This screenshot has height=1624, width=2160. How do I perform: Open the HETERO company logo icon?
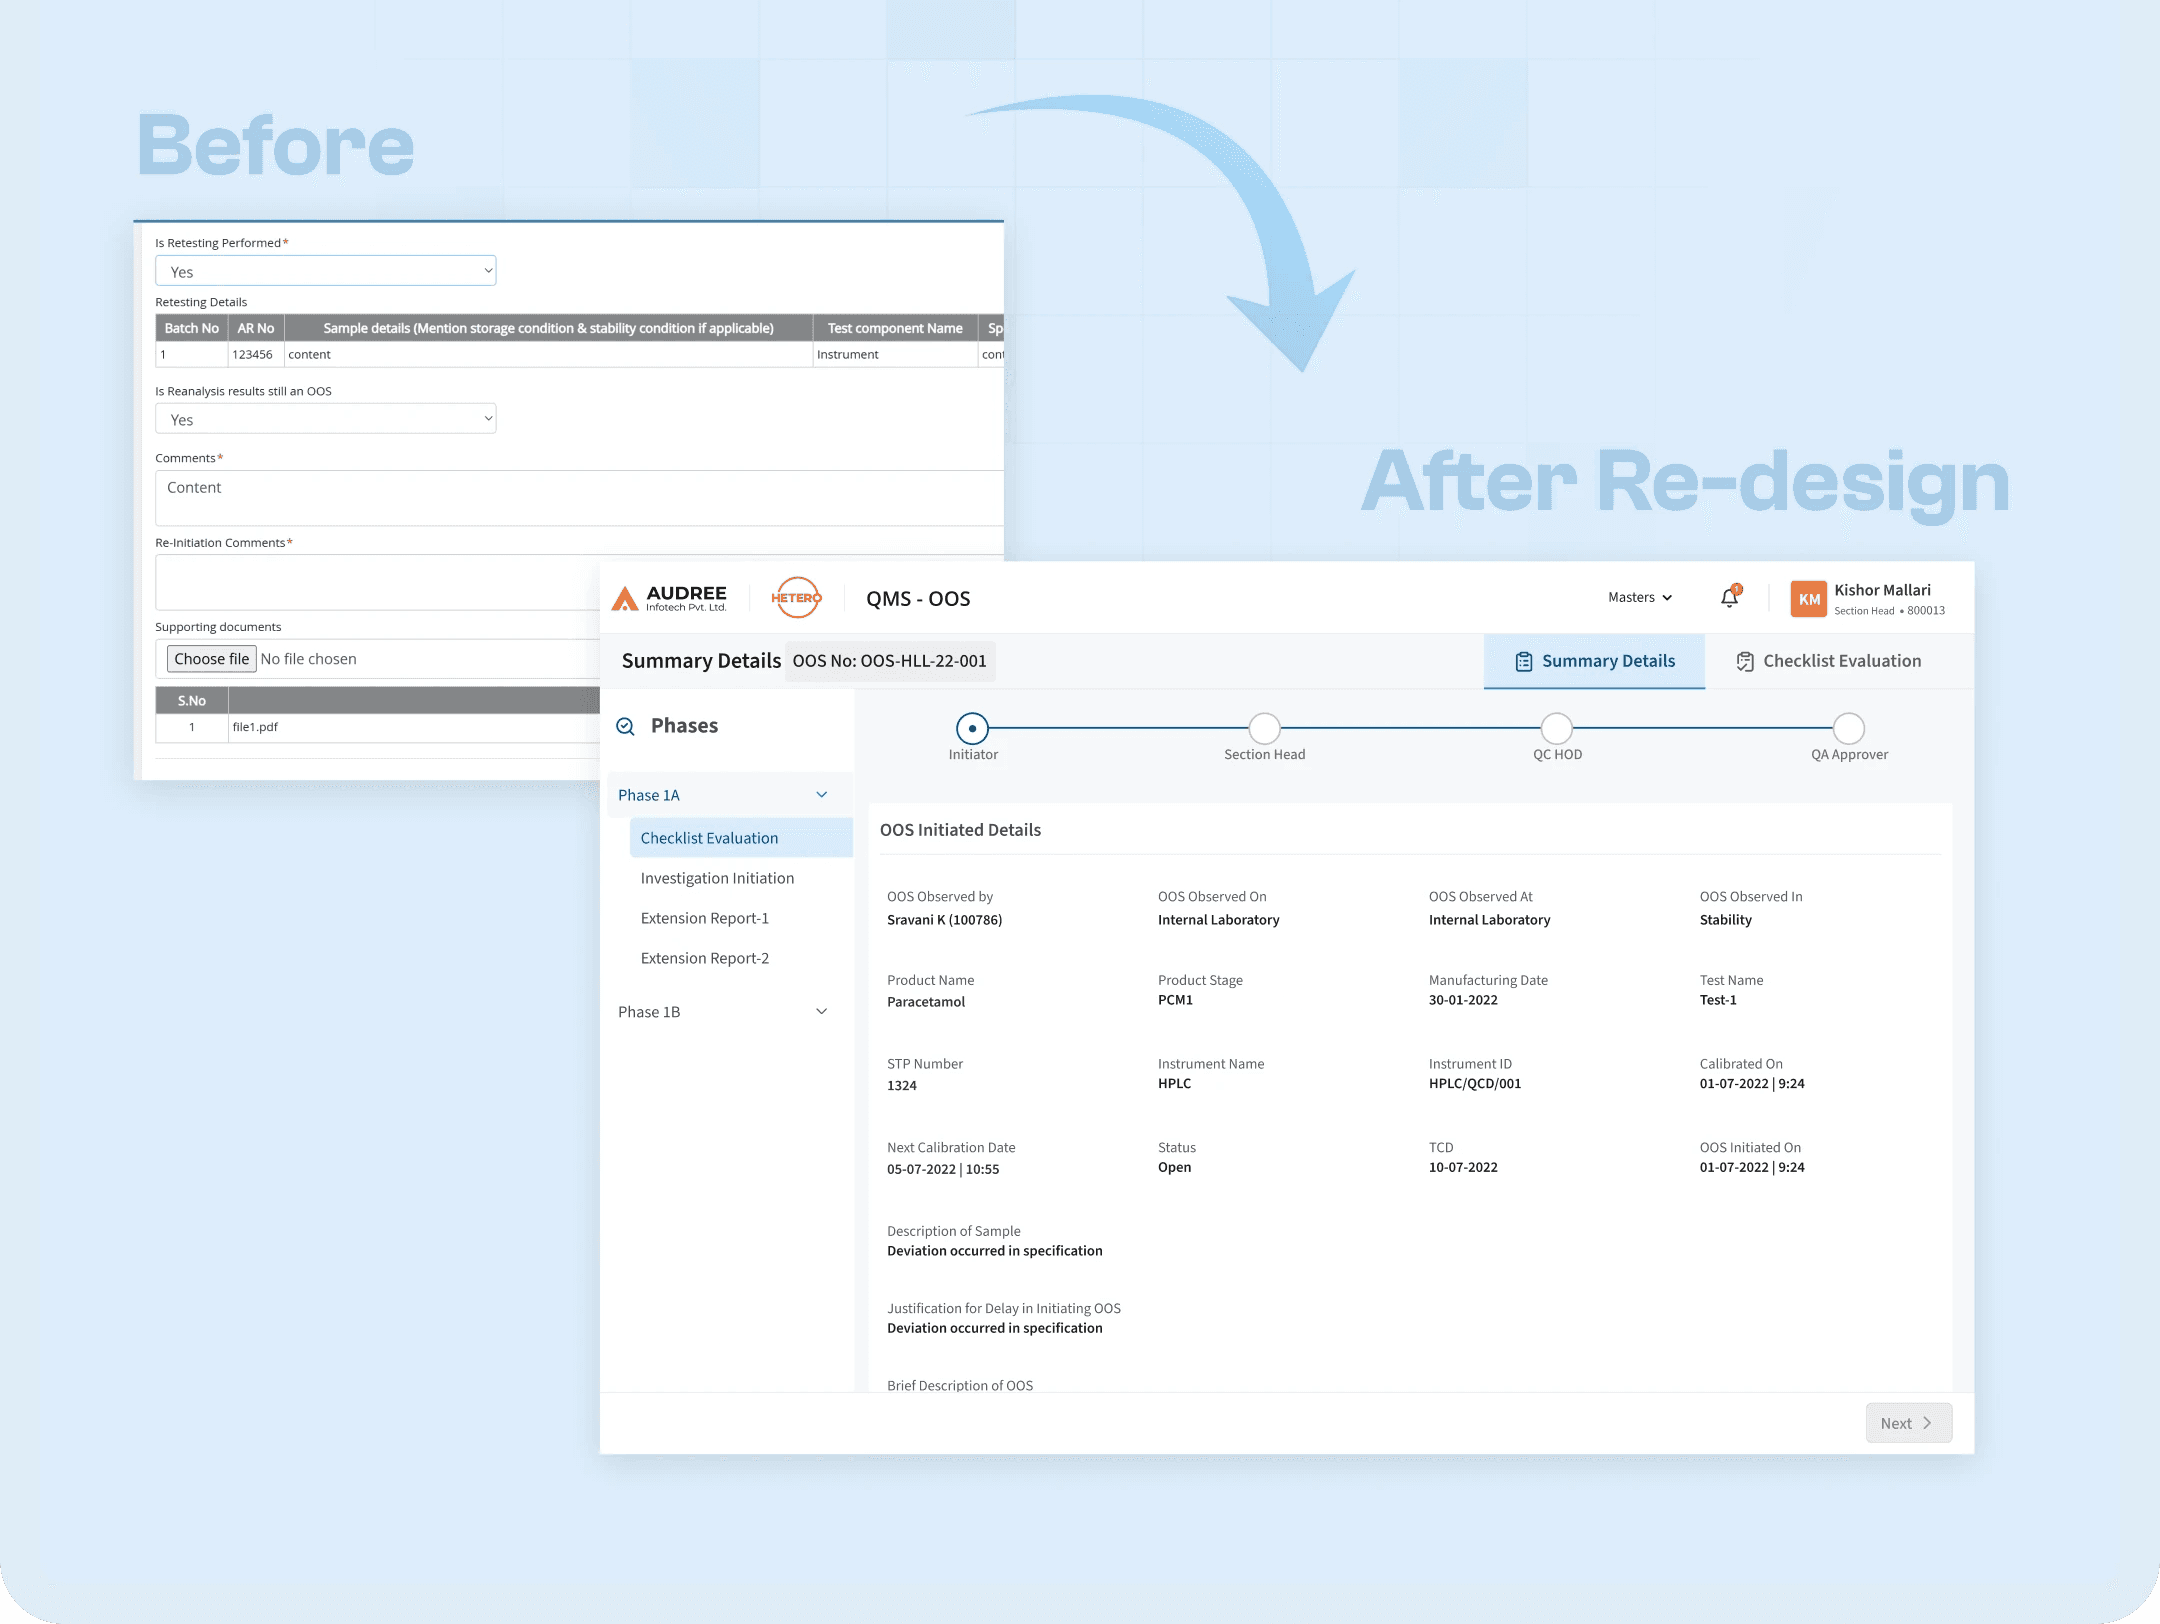tap(796, 597)
